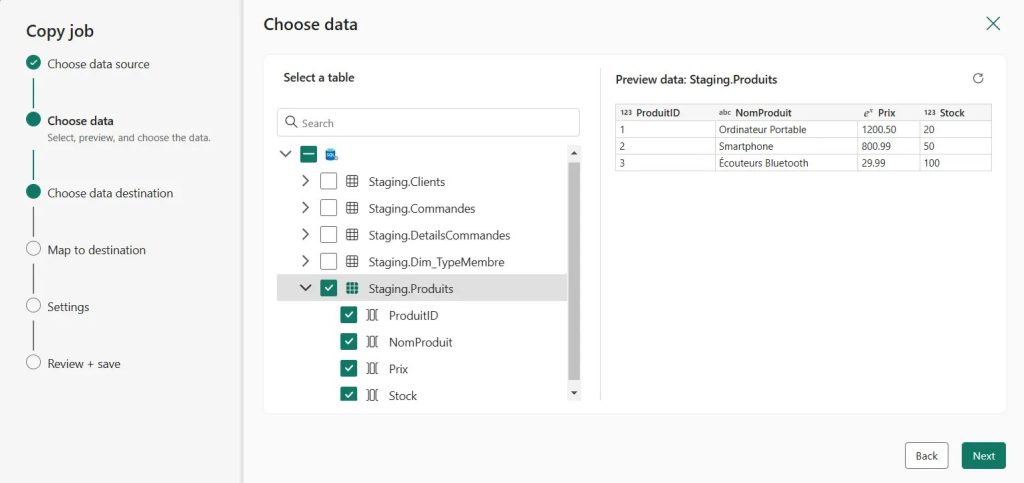Click the 'Preview data: Staging.Produits' heading

pyautogui.click(x=696, y=80)
